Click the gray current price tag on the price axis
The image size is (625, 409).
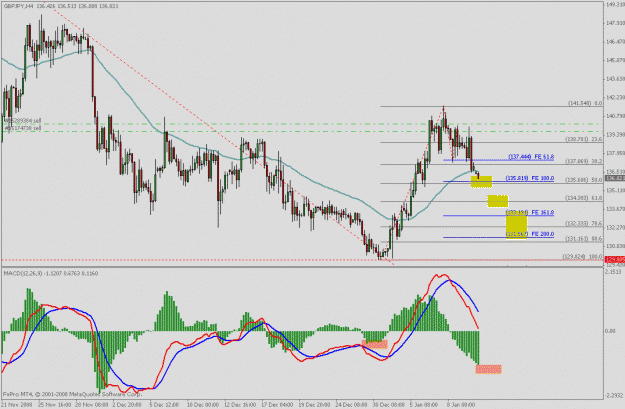point(615,178)
